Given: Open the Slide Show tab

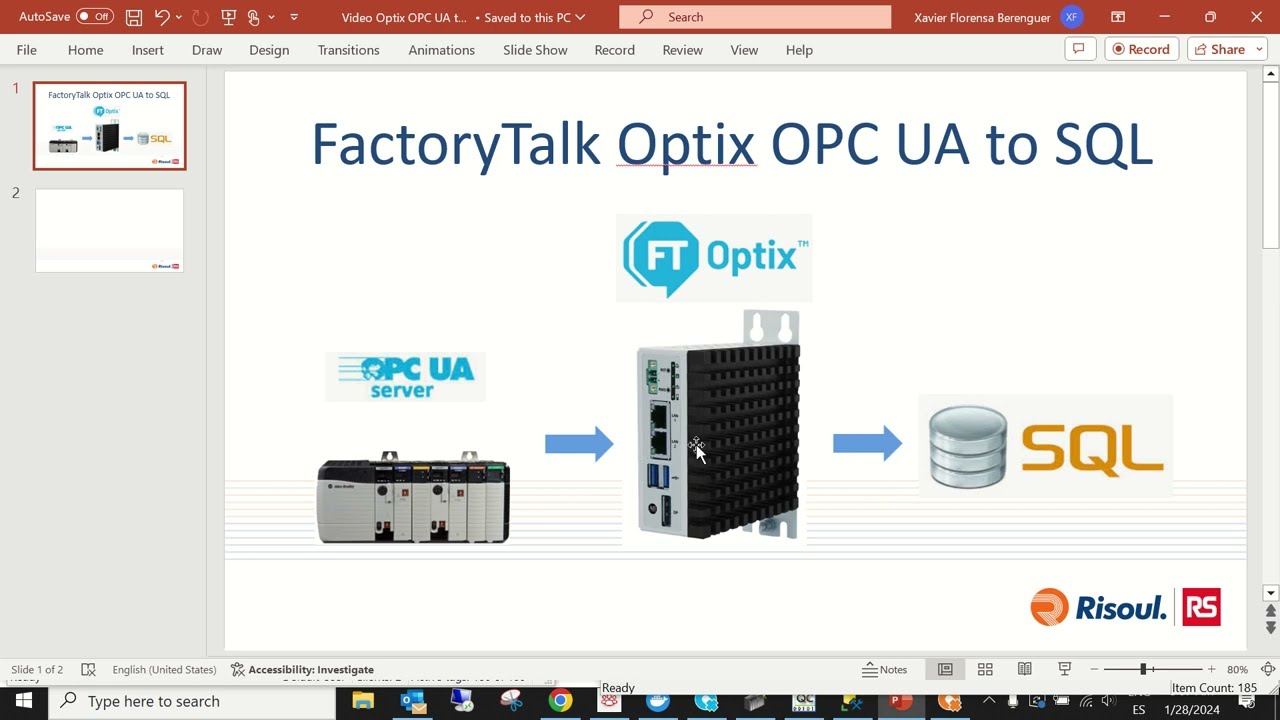Looking at the screenshot, I should [535, 50].
